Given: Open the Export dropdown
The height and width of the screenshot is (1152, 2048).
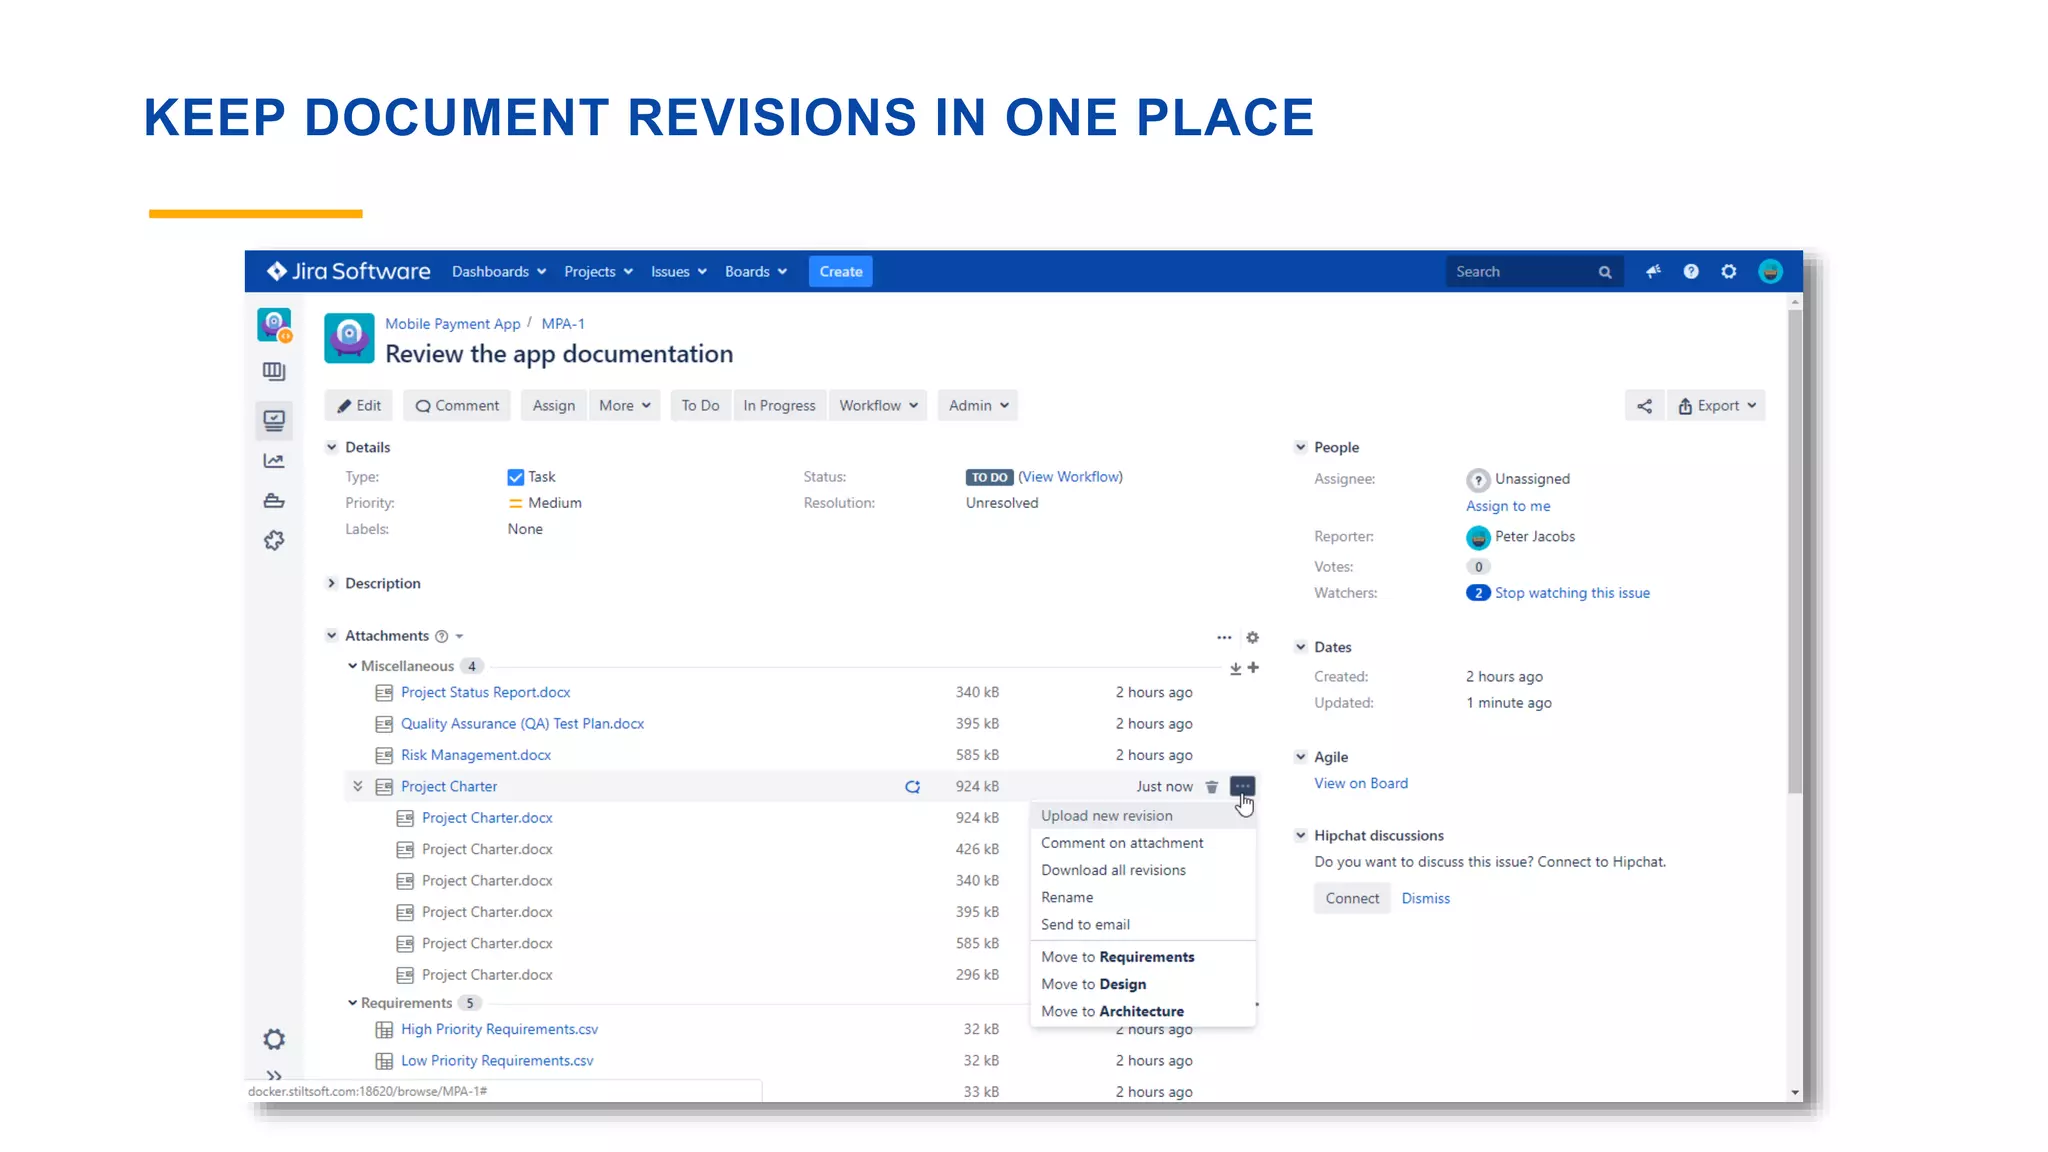Looking at the screenshot, I should click(1716, 405).
